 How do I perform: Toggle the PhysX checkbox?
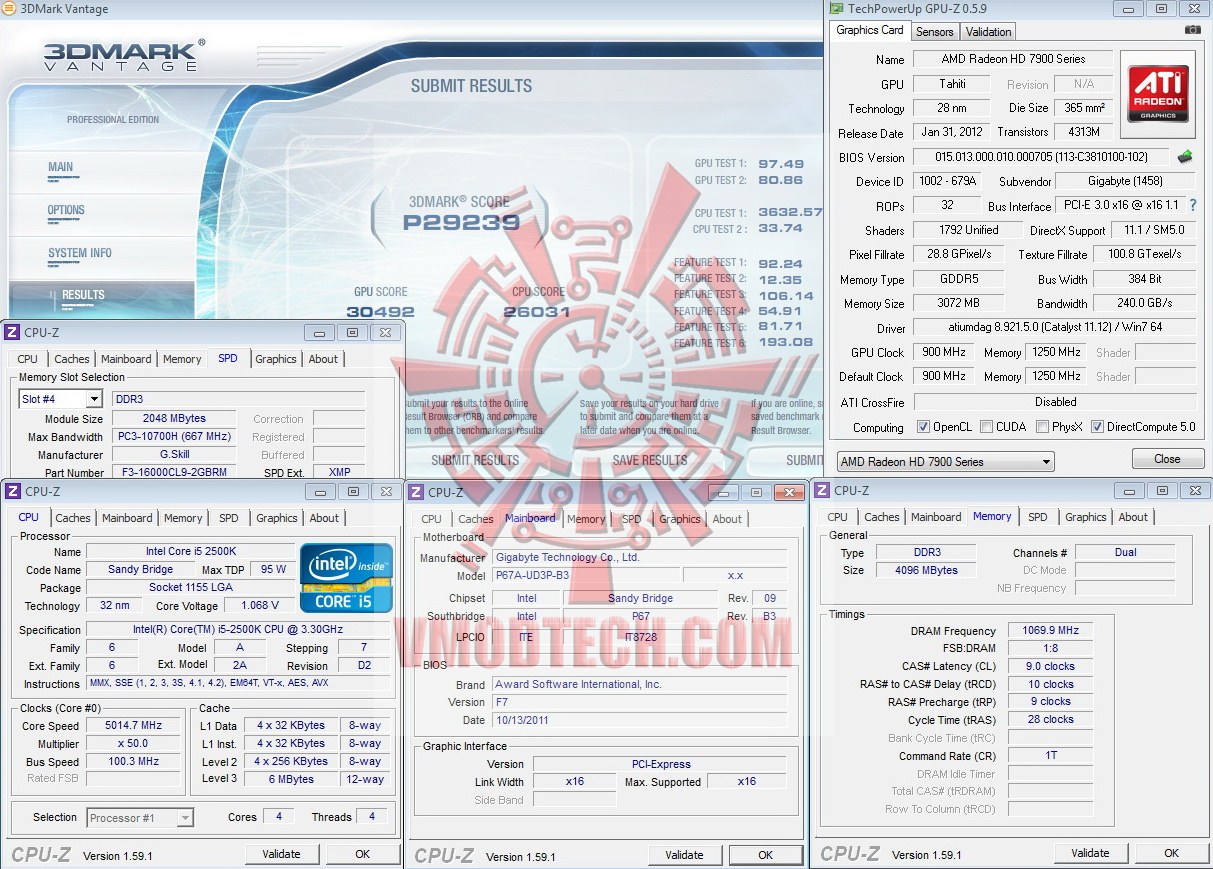(x=1043, y=427)
